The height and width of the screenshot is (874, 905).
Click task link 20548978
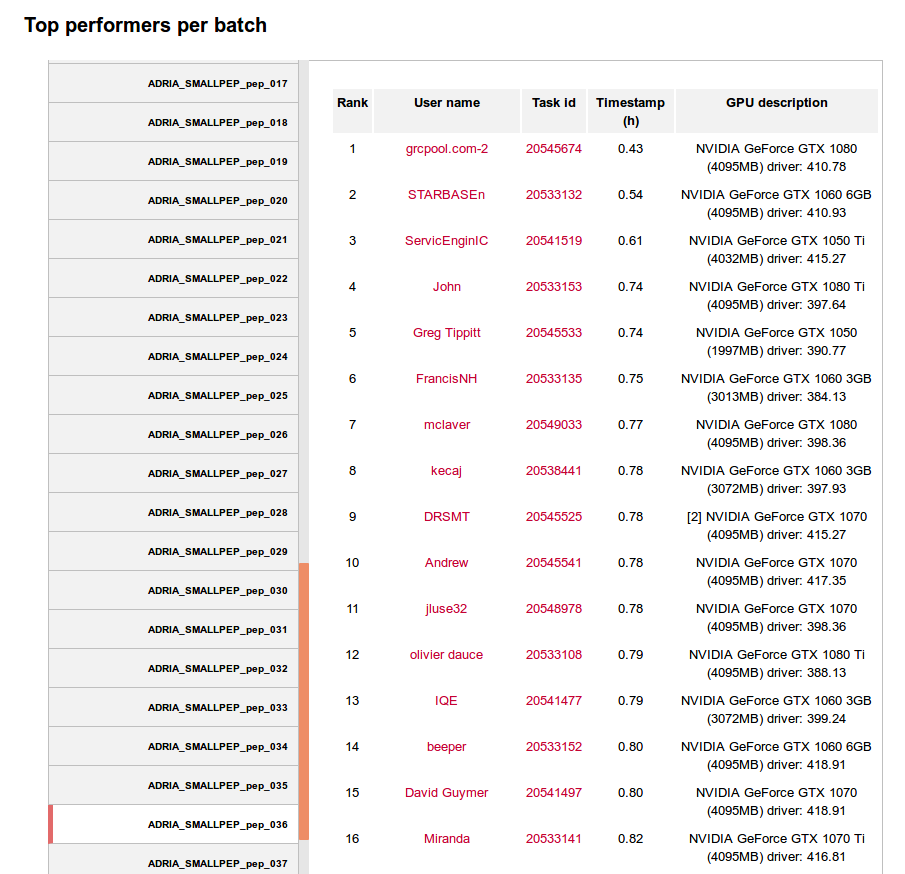(x=553, y=609)
